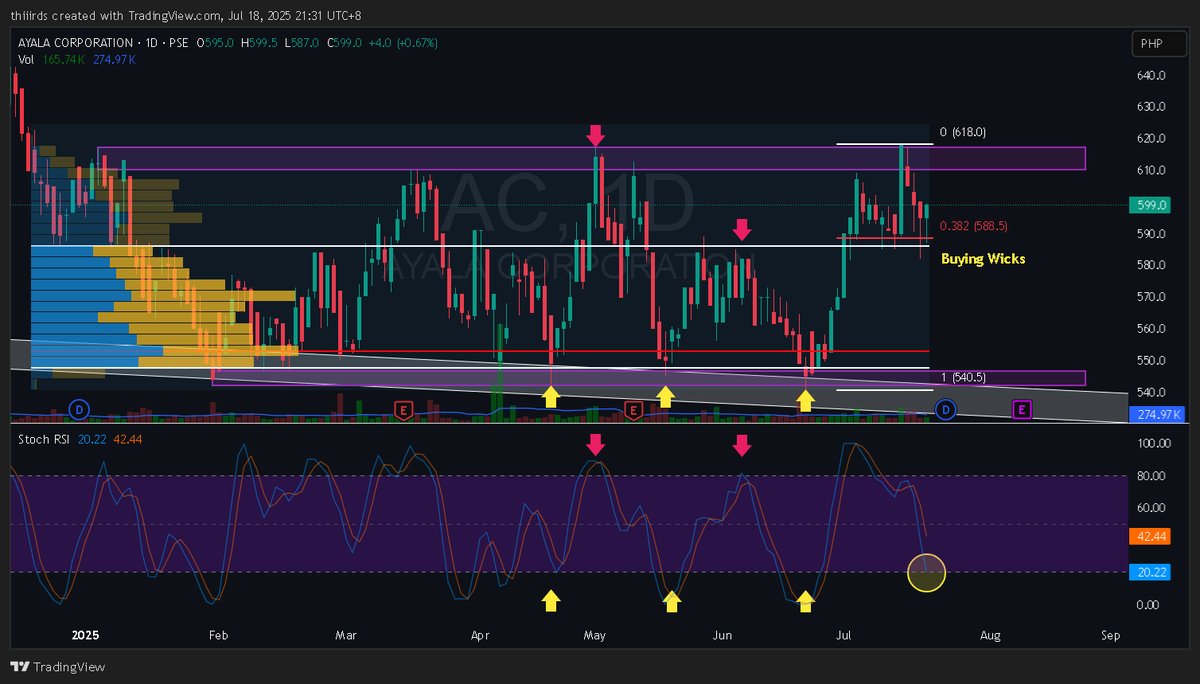Click the O595.0 open value in header

(215, 43)
